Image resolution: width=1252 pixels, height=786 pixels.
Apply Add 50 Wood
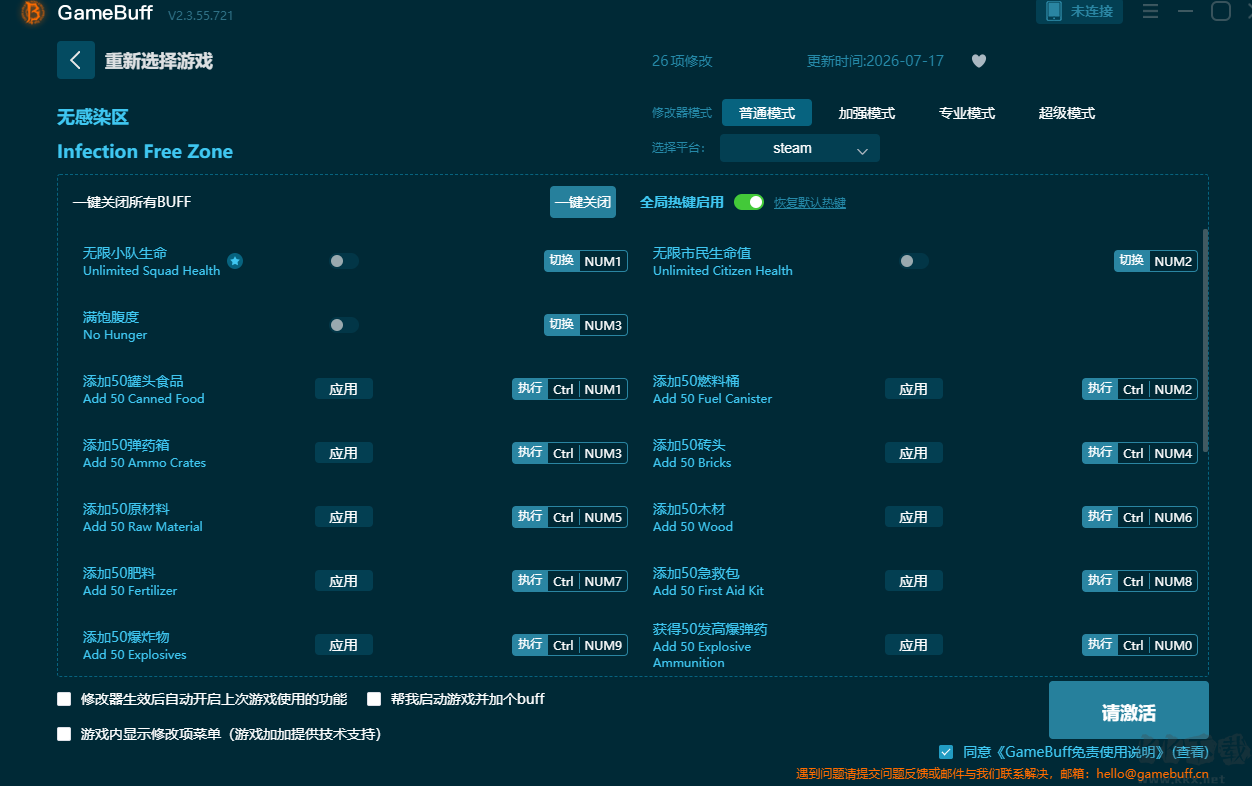[914, 517]
